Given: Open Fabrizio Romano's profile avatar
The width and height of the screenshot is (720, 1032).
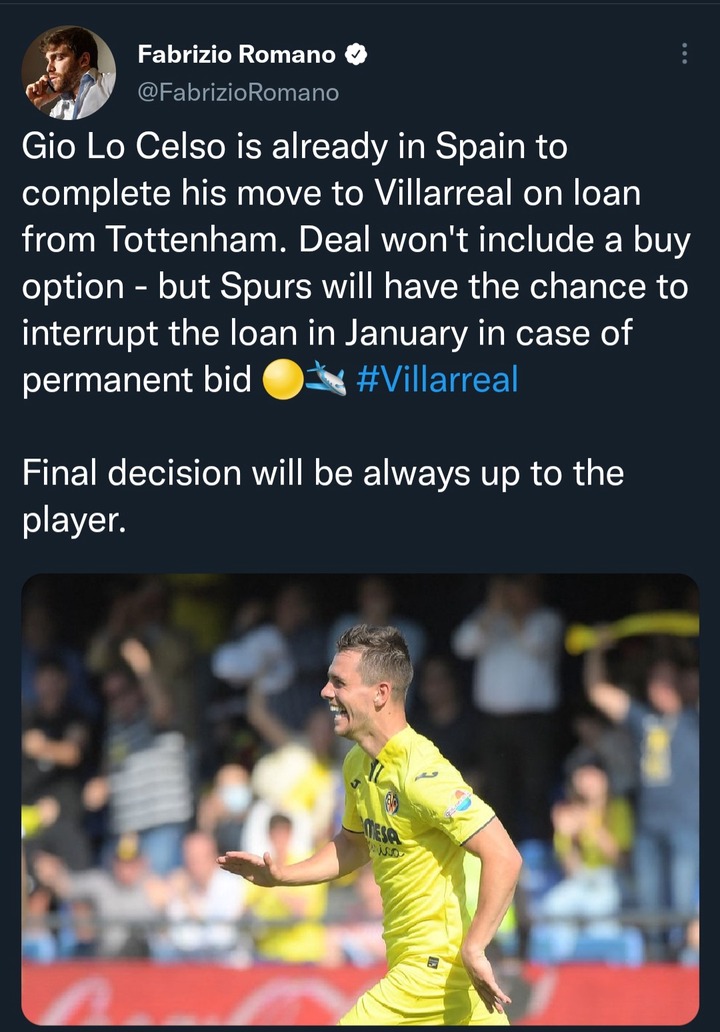Looking at the screenshot, I should click(68, 72).
